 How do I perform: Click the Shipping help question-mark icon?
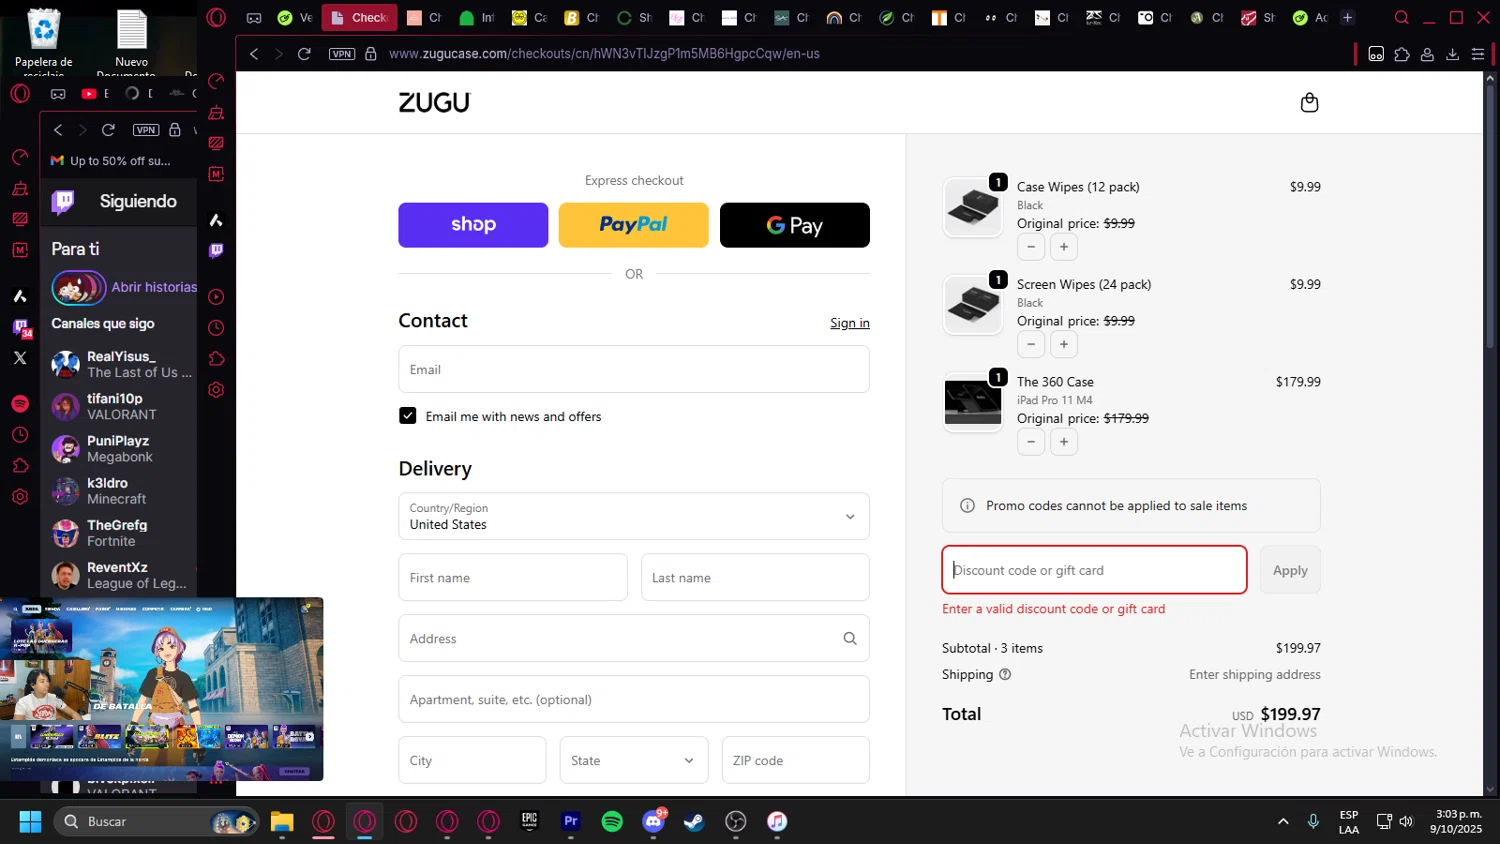tap(1005, 674)
